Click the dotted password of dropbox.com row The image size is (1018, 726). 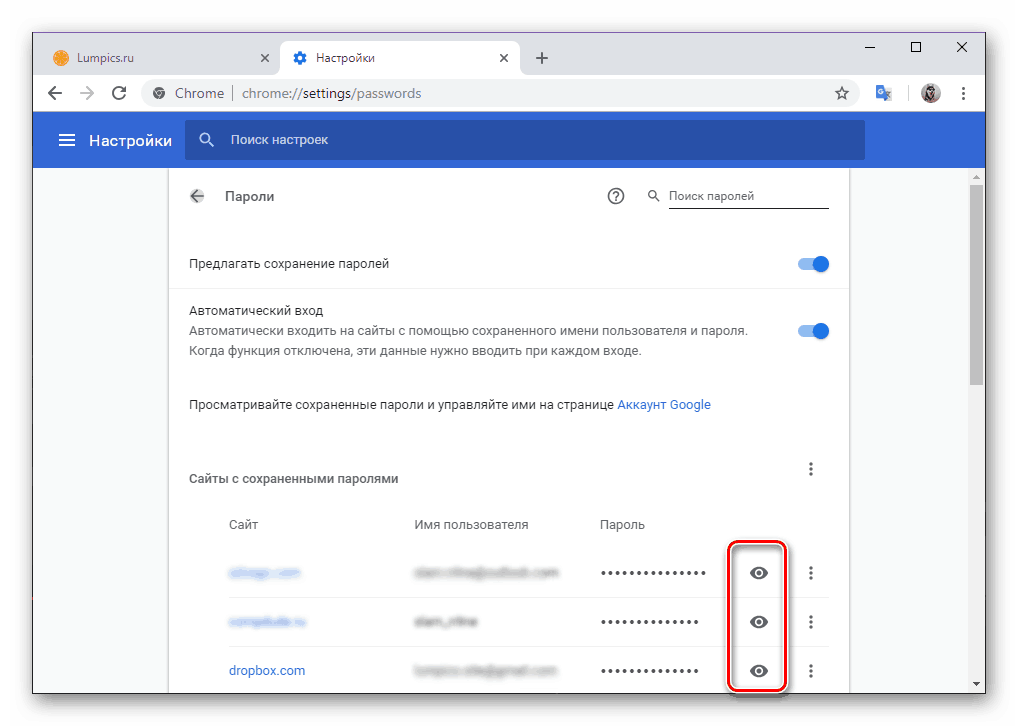[x=650, y=671]
